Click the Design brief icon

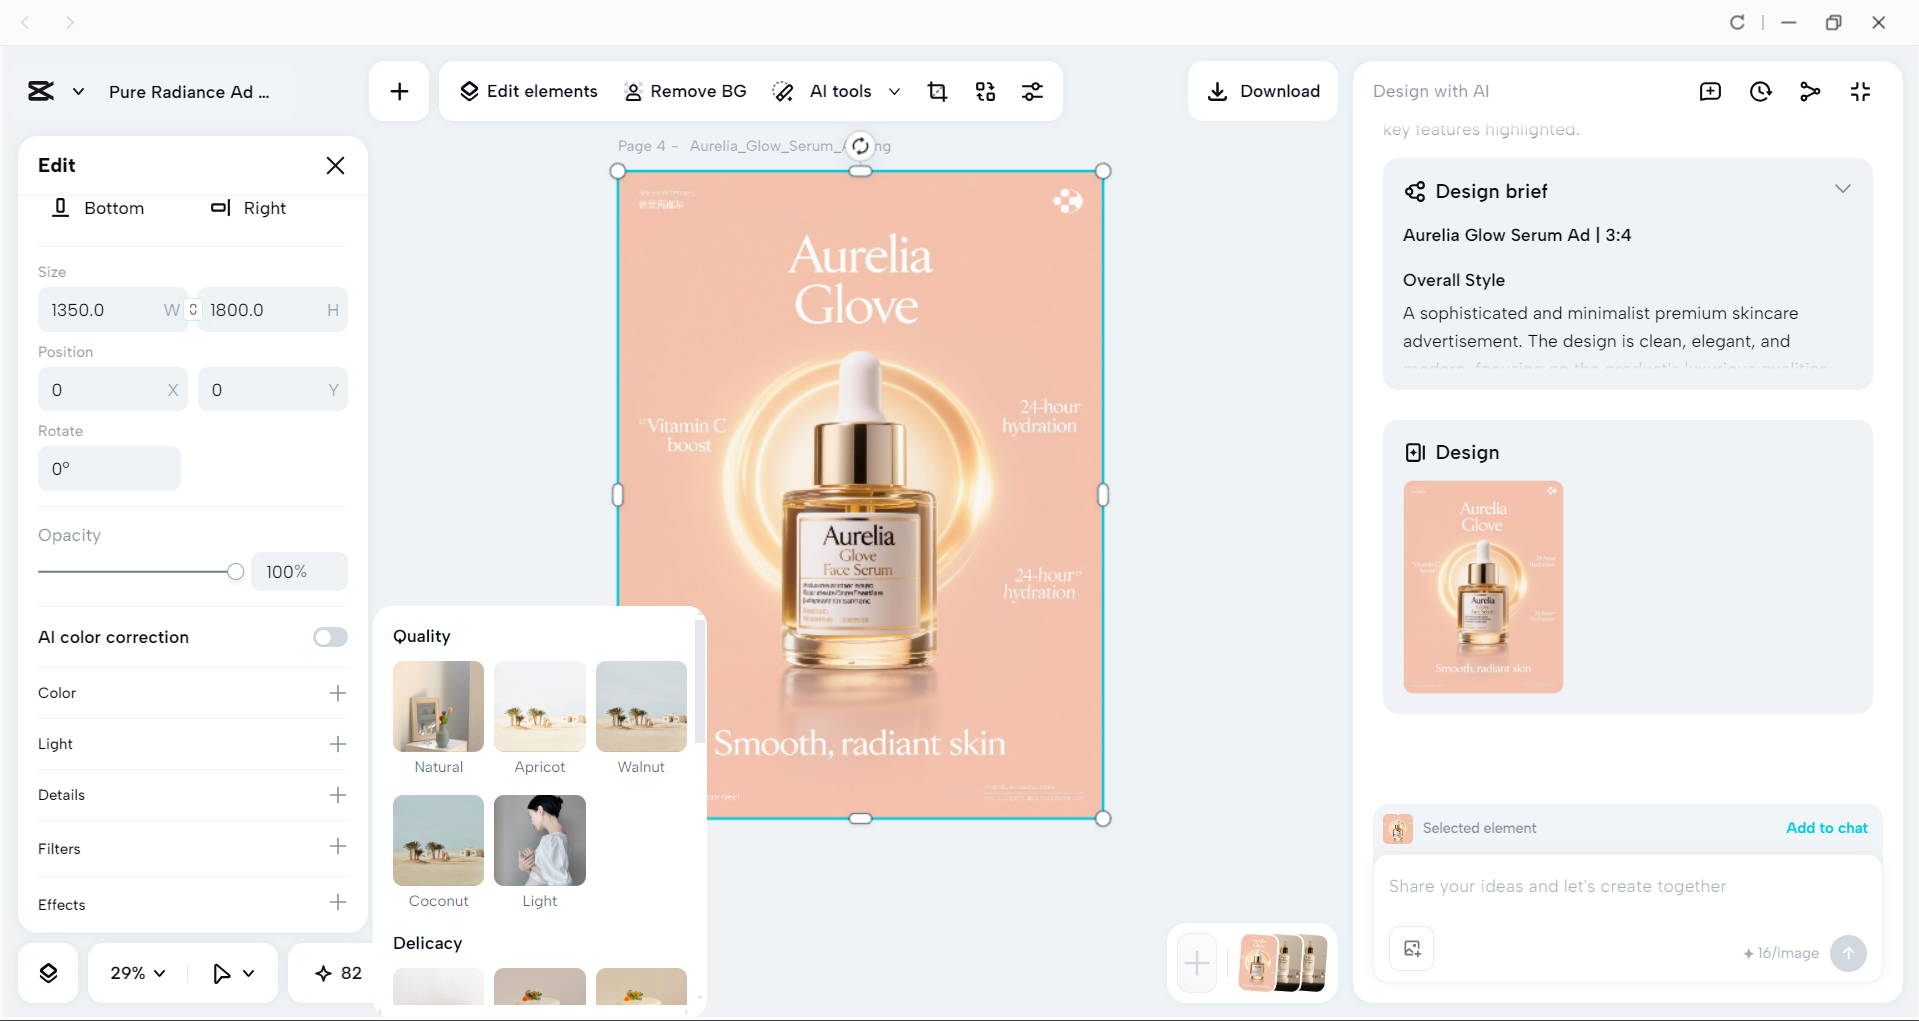pos(1415,191)
